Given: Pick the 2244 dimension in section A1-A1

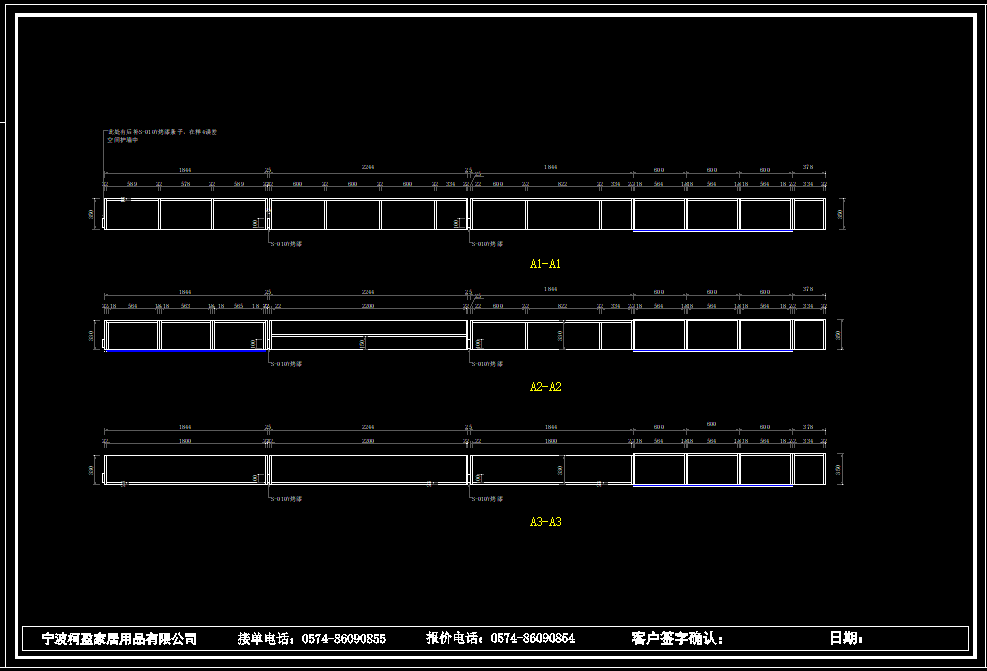Looking at the screenshot, I should (367, 168).
